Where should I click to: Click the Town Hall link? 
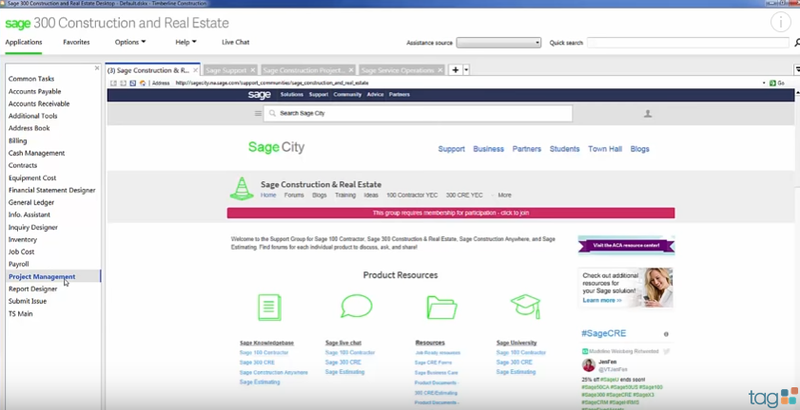605,149
